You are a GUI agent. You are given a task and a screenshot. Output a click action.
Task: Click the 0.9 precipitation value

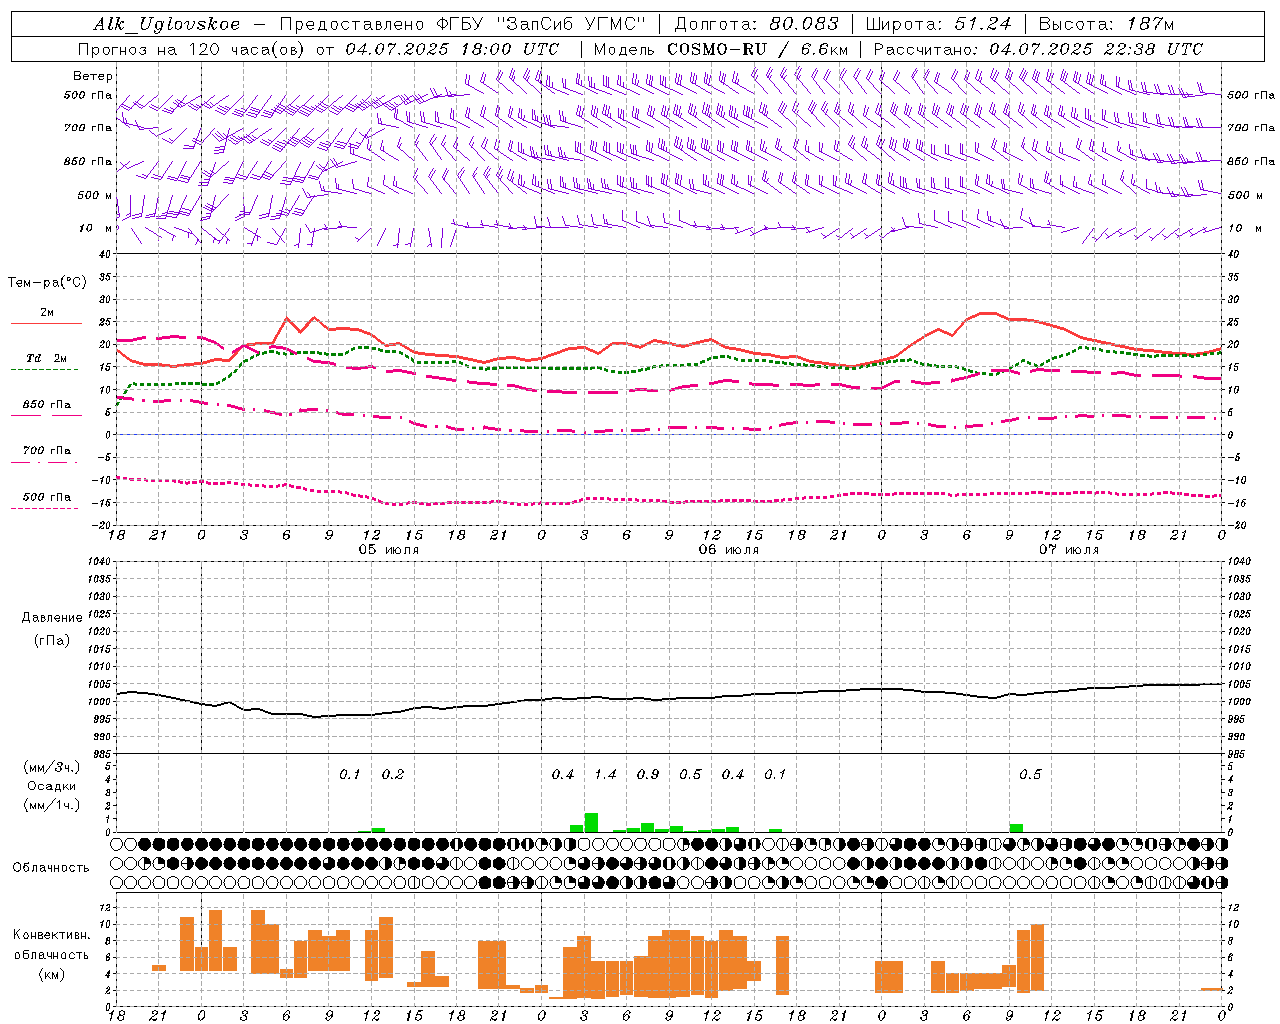[x=648, y=774]
